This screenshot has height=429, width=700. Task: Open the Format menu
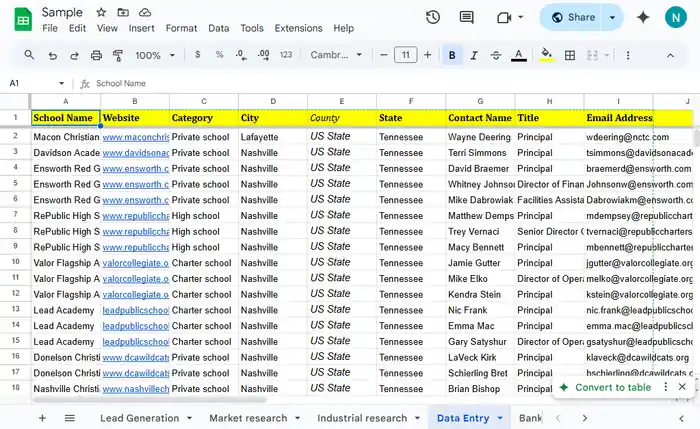coord(181,28)
